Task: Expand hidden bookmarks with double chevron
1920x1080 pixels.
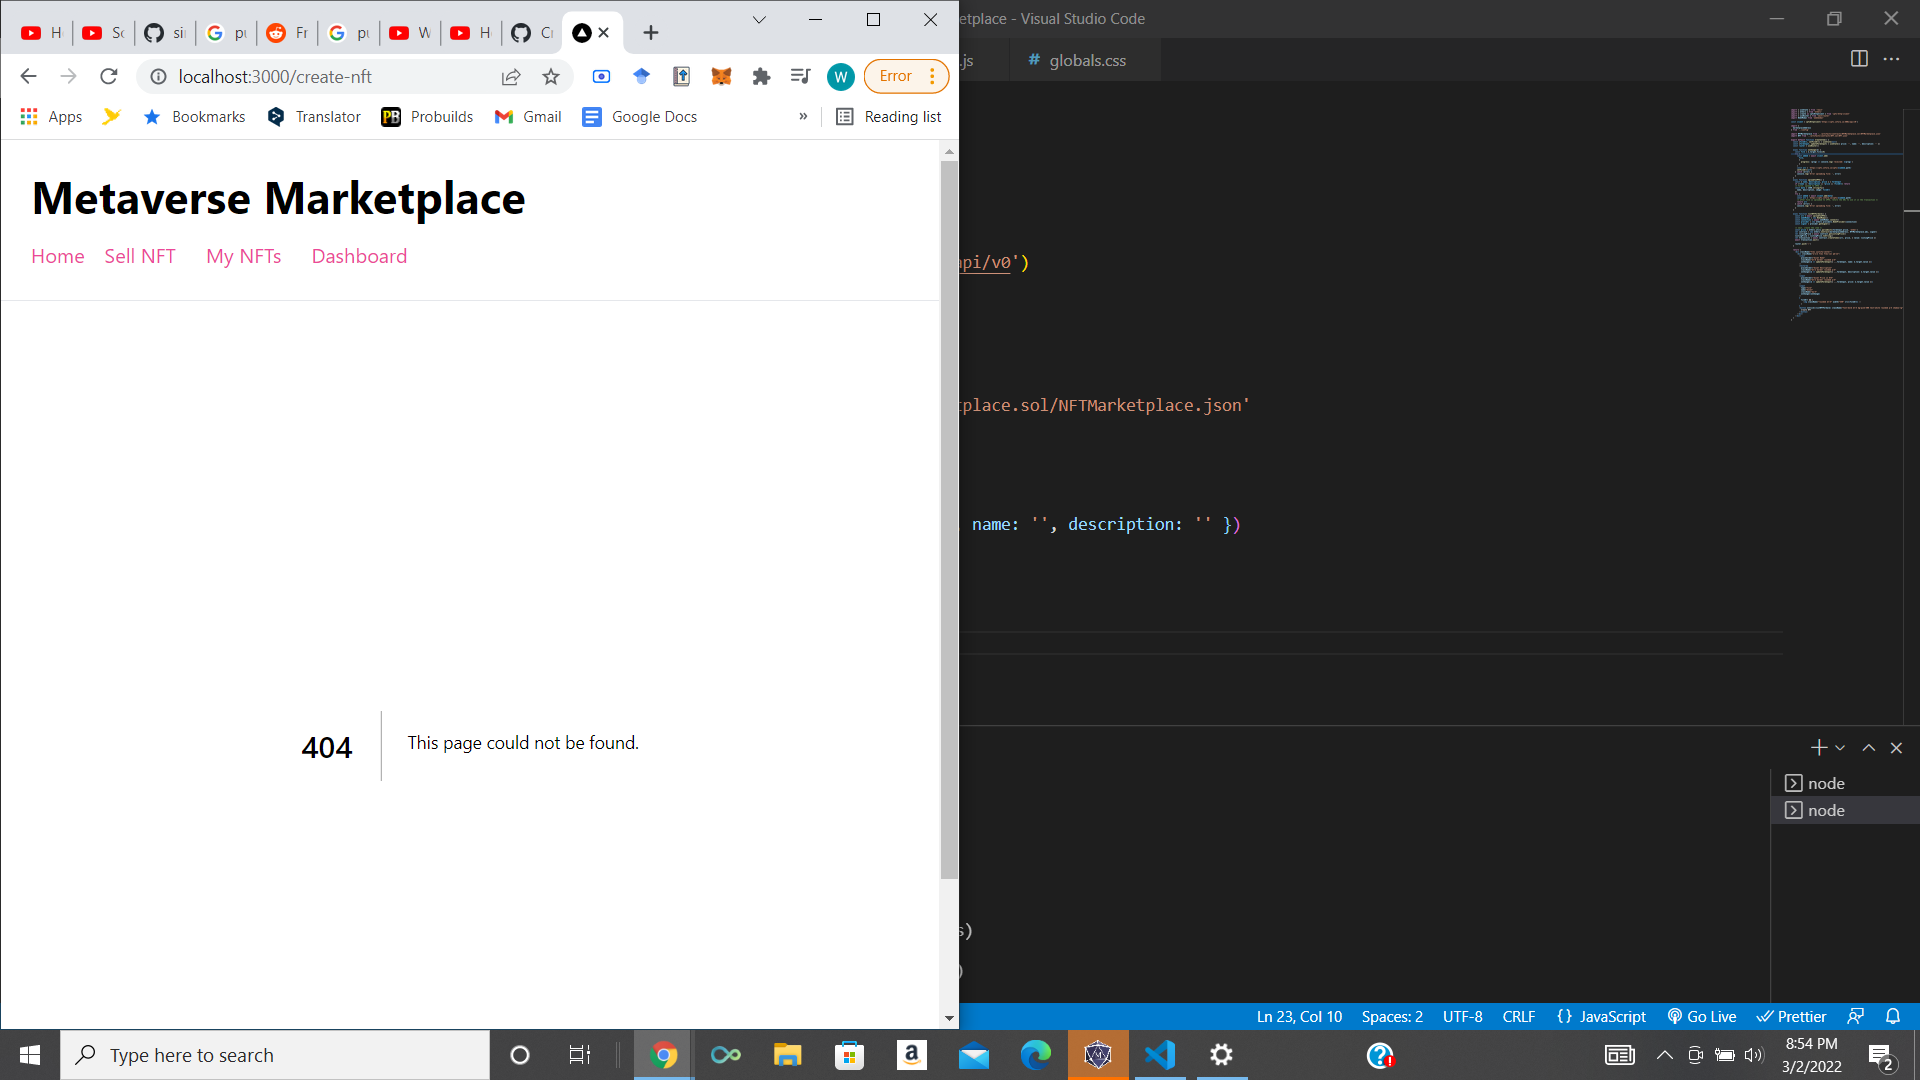Action: tap(803, 116)
